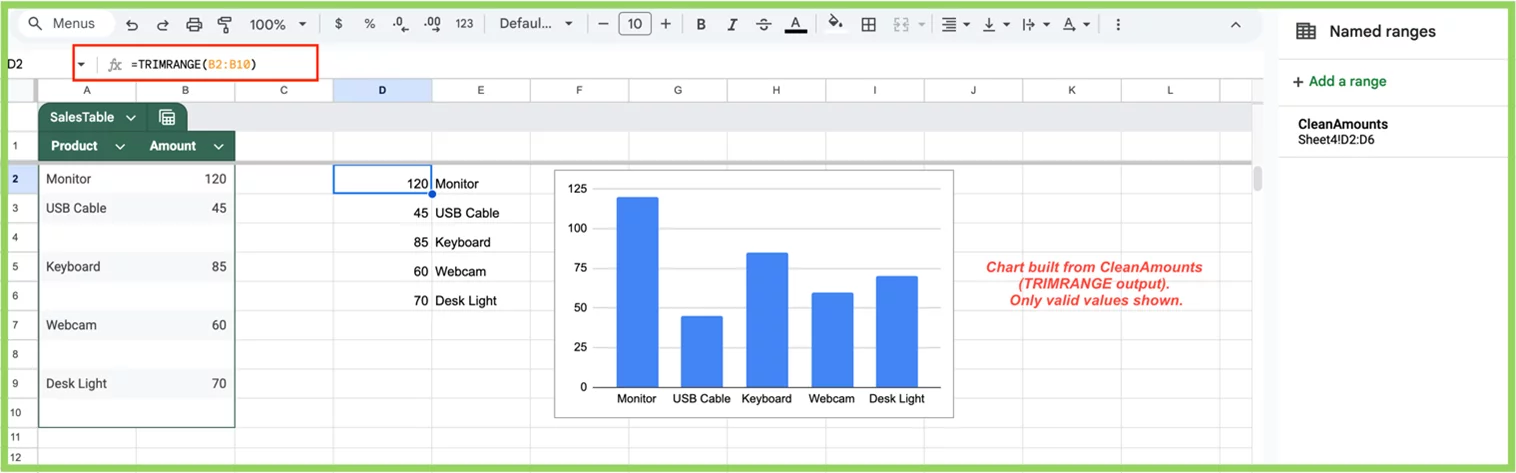This screenshot has width=1516, height=473.
Task: Open the borders menu
Action: tap(869, 24)
